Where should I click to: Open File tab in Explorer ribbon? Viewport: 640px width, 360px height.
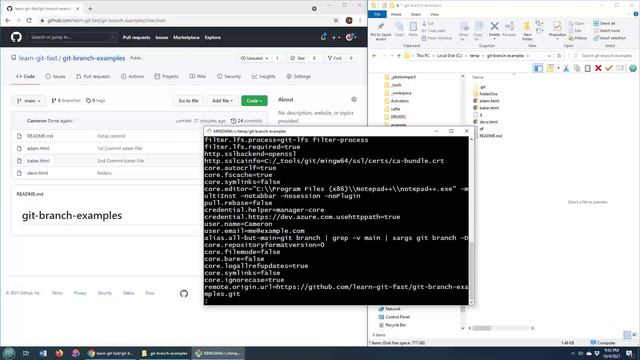pyautogui.click(x=377, y=14)
